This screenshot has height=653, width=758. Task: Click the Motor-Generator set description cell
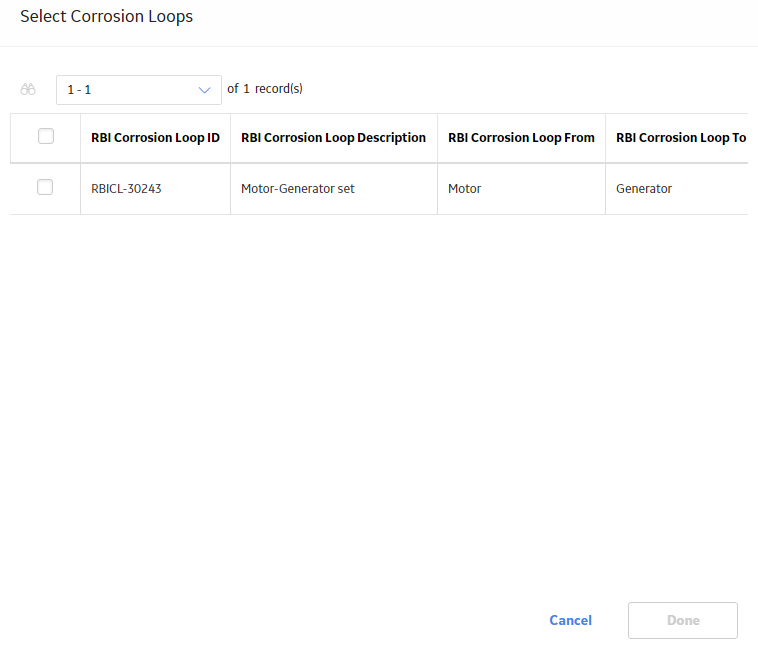click(x=298, y=189)
